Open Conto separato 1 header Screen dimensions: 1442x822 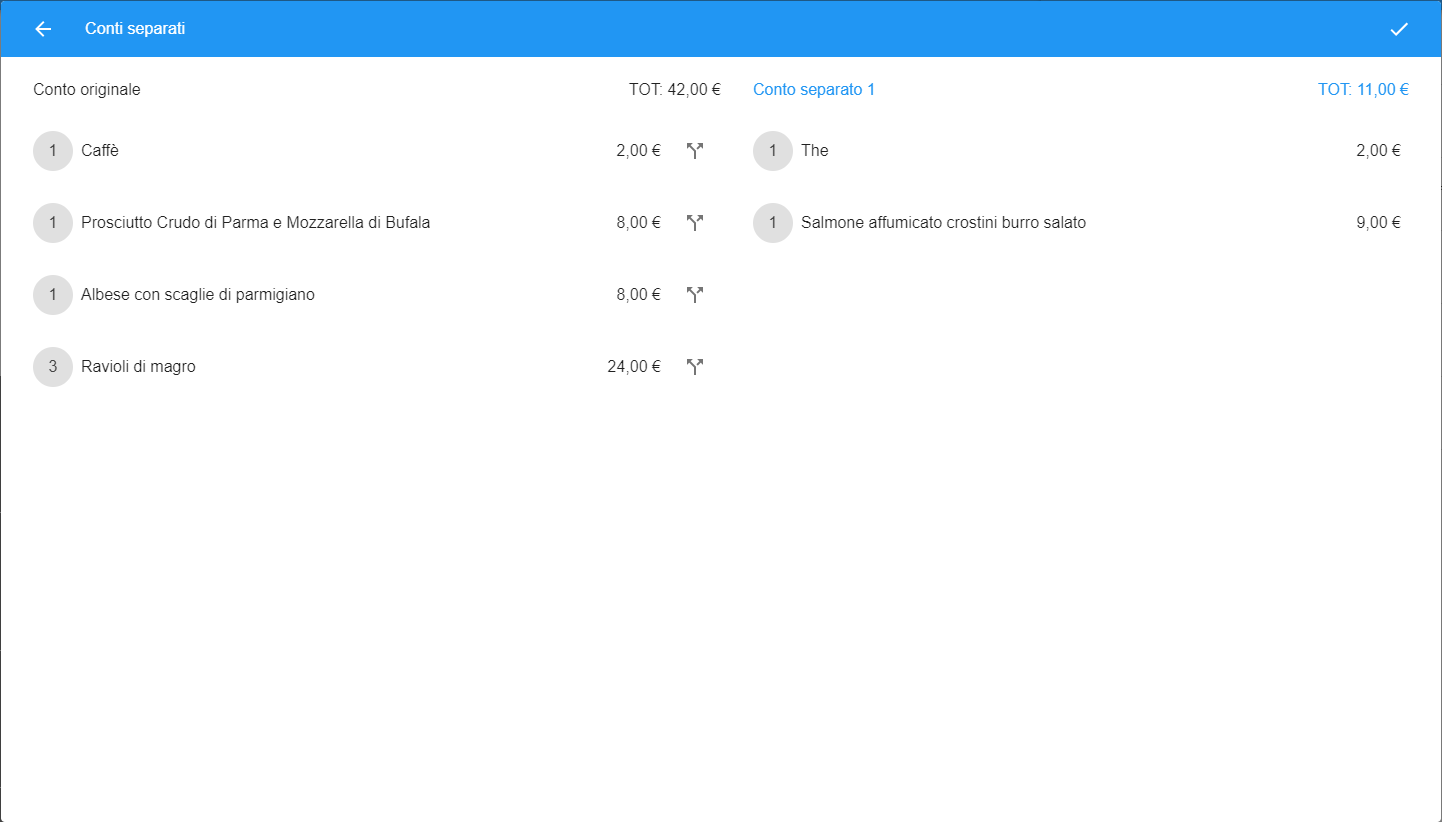(814, 90)
